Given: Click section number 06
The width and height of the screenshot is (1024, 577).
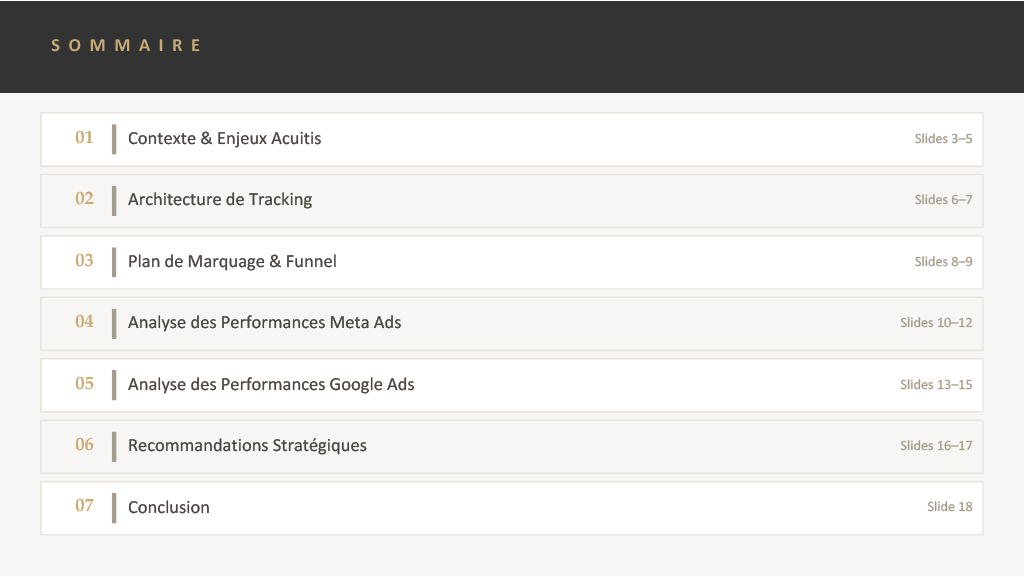Looking at the screenshot, I should 84,444.
